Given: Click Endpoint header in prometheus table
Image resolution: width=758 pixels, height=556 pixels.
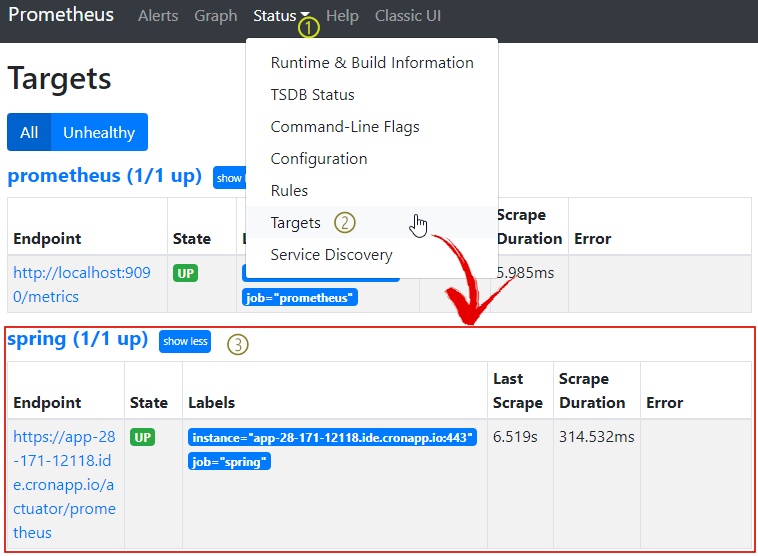Looking at the screenshot, I should [47, 239].
